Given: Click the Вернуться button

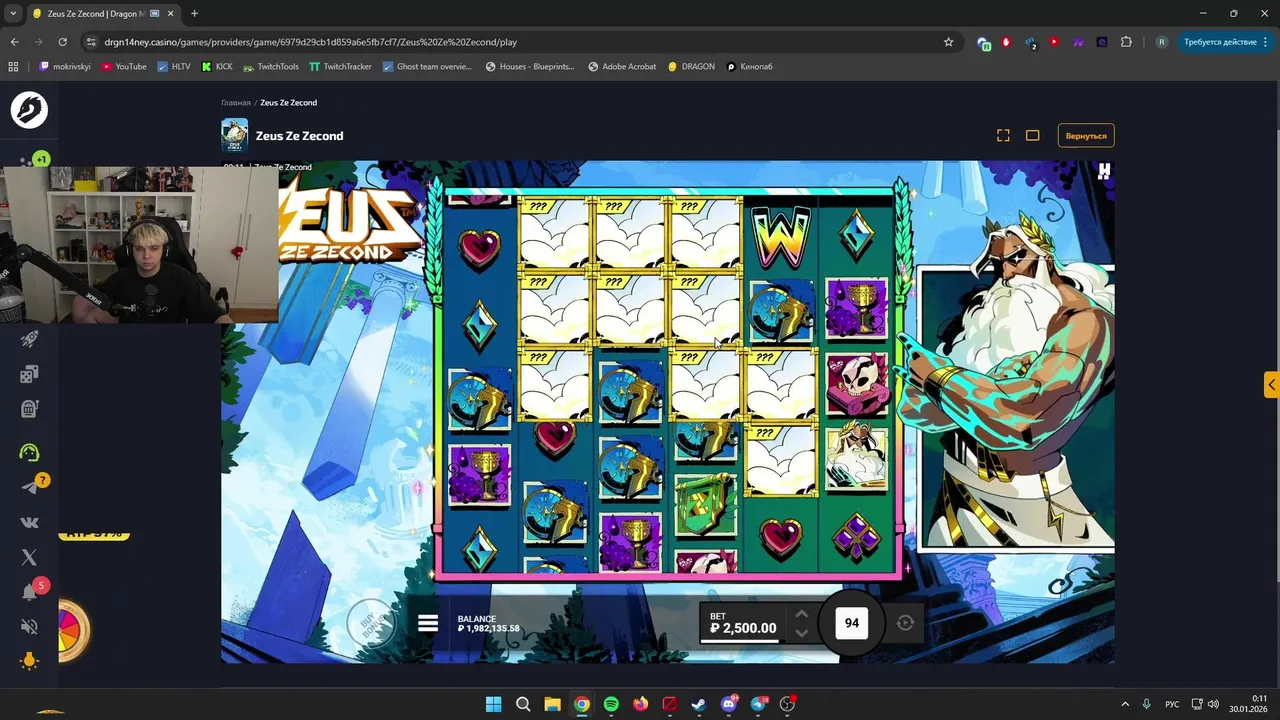Looking at the screenshot, I should 1086,136.
